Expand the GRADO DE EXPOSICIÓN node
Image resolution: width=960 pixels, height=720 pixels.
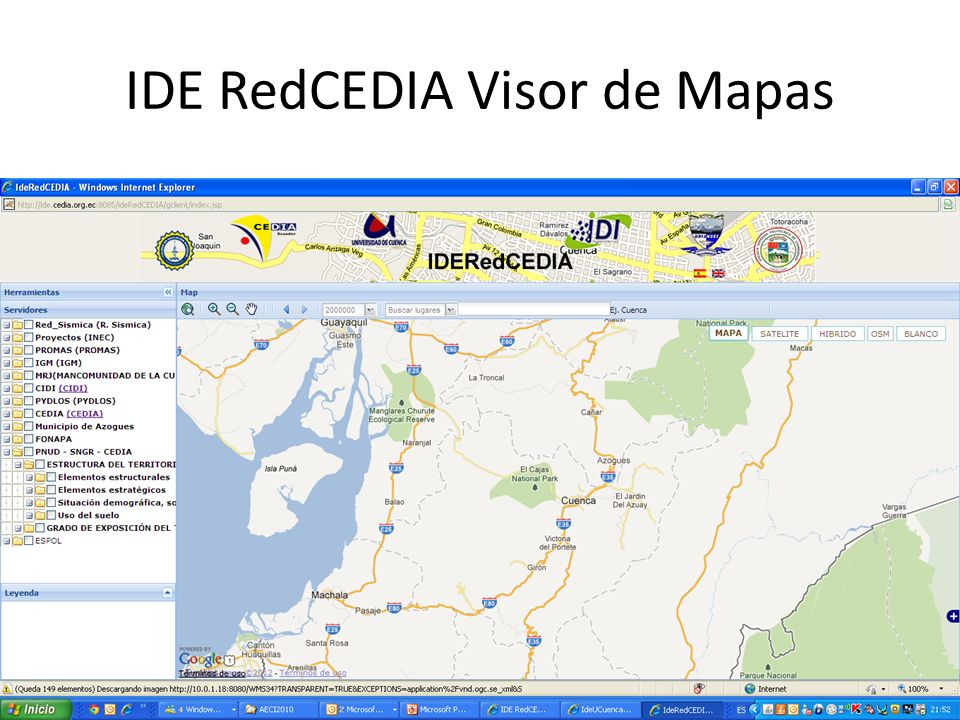pos(18,528)
